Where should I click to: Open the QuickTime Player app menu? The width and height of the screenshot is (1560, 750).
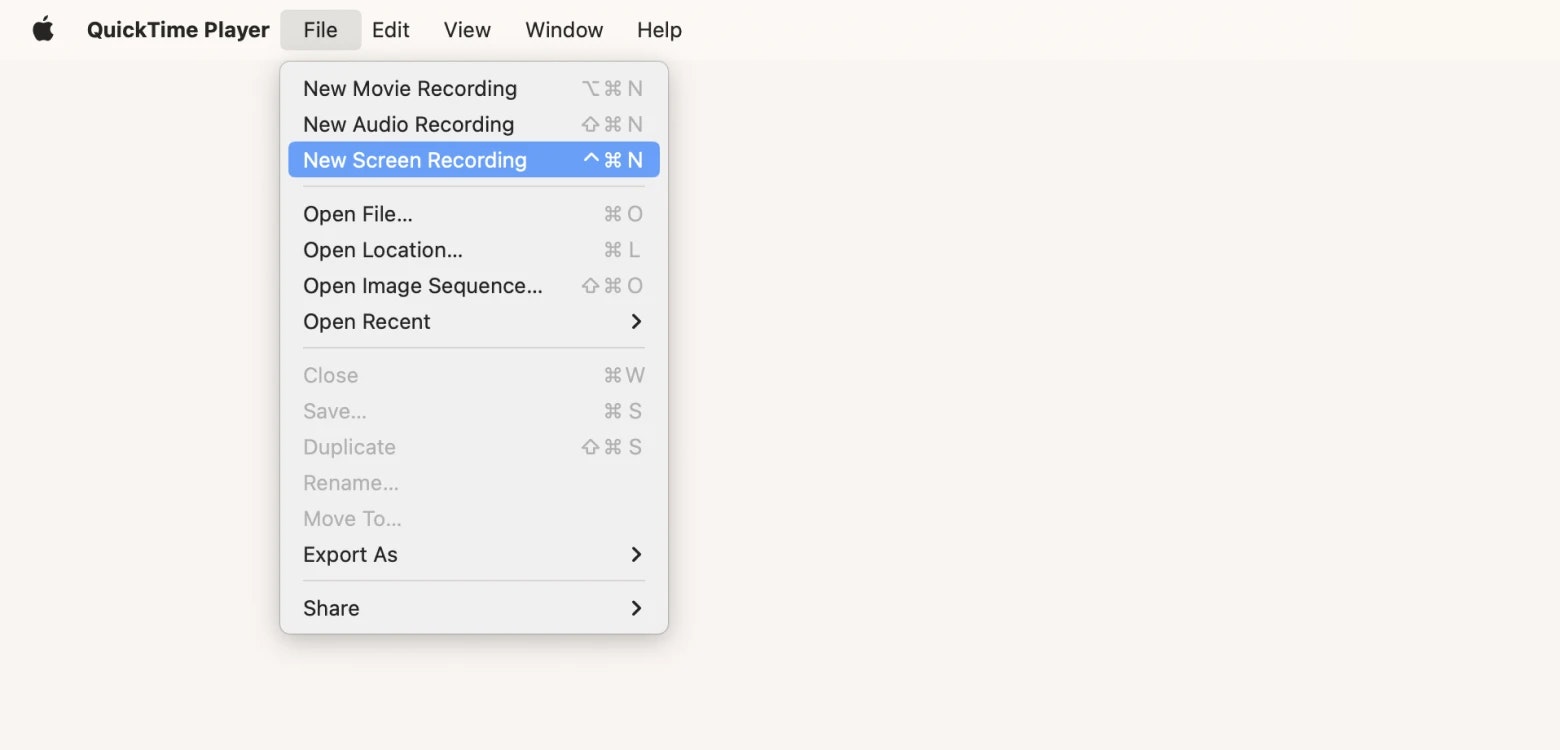[178, 30]
